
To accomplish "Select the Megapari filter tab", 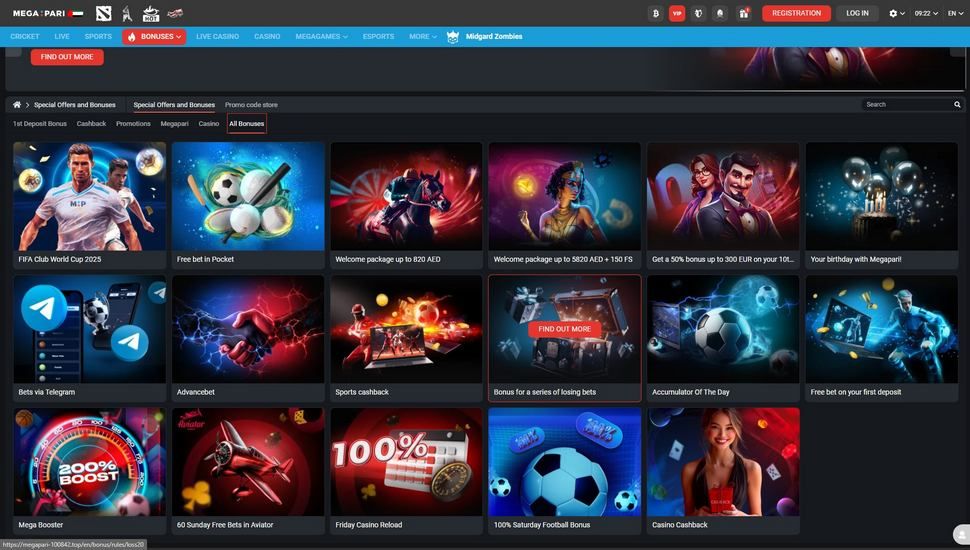I will pos(174,124).
